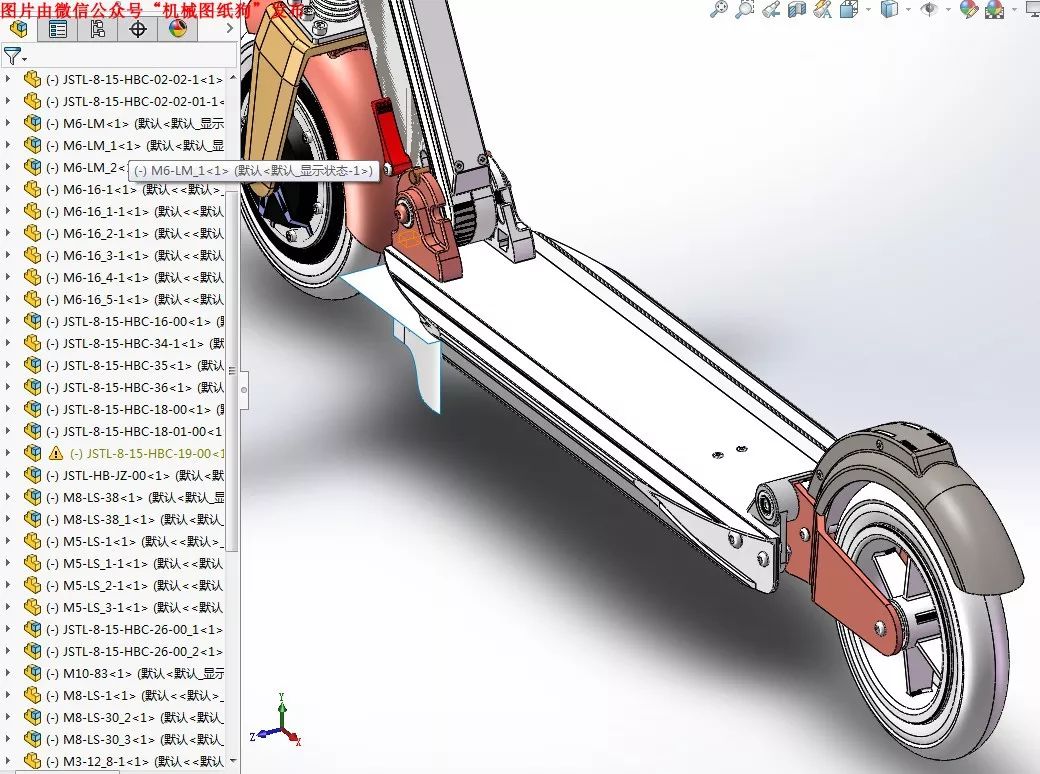Click the Previous View icon
The height and width of the screenshot is (774, 1040).
click(771, 9)
